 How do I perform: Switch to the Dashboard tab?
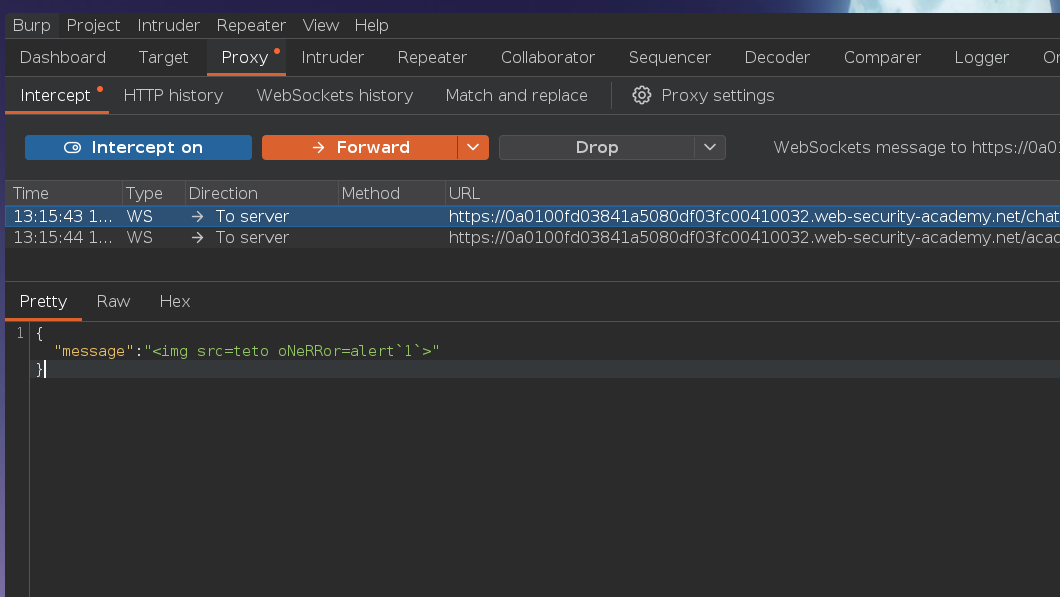[x=63, y=57]
